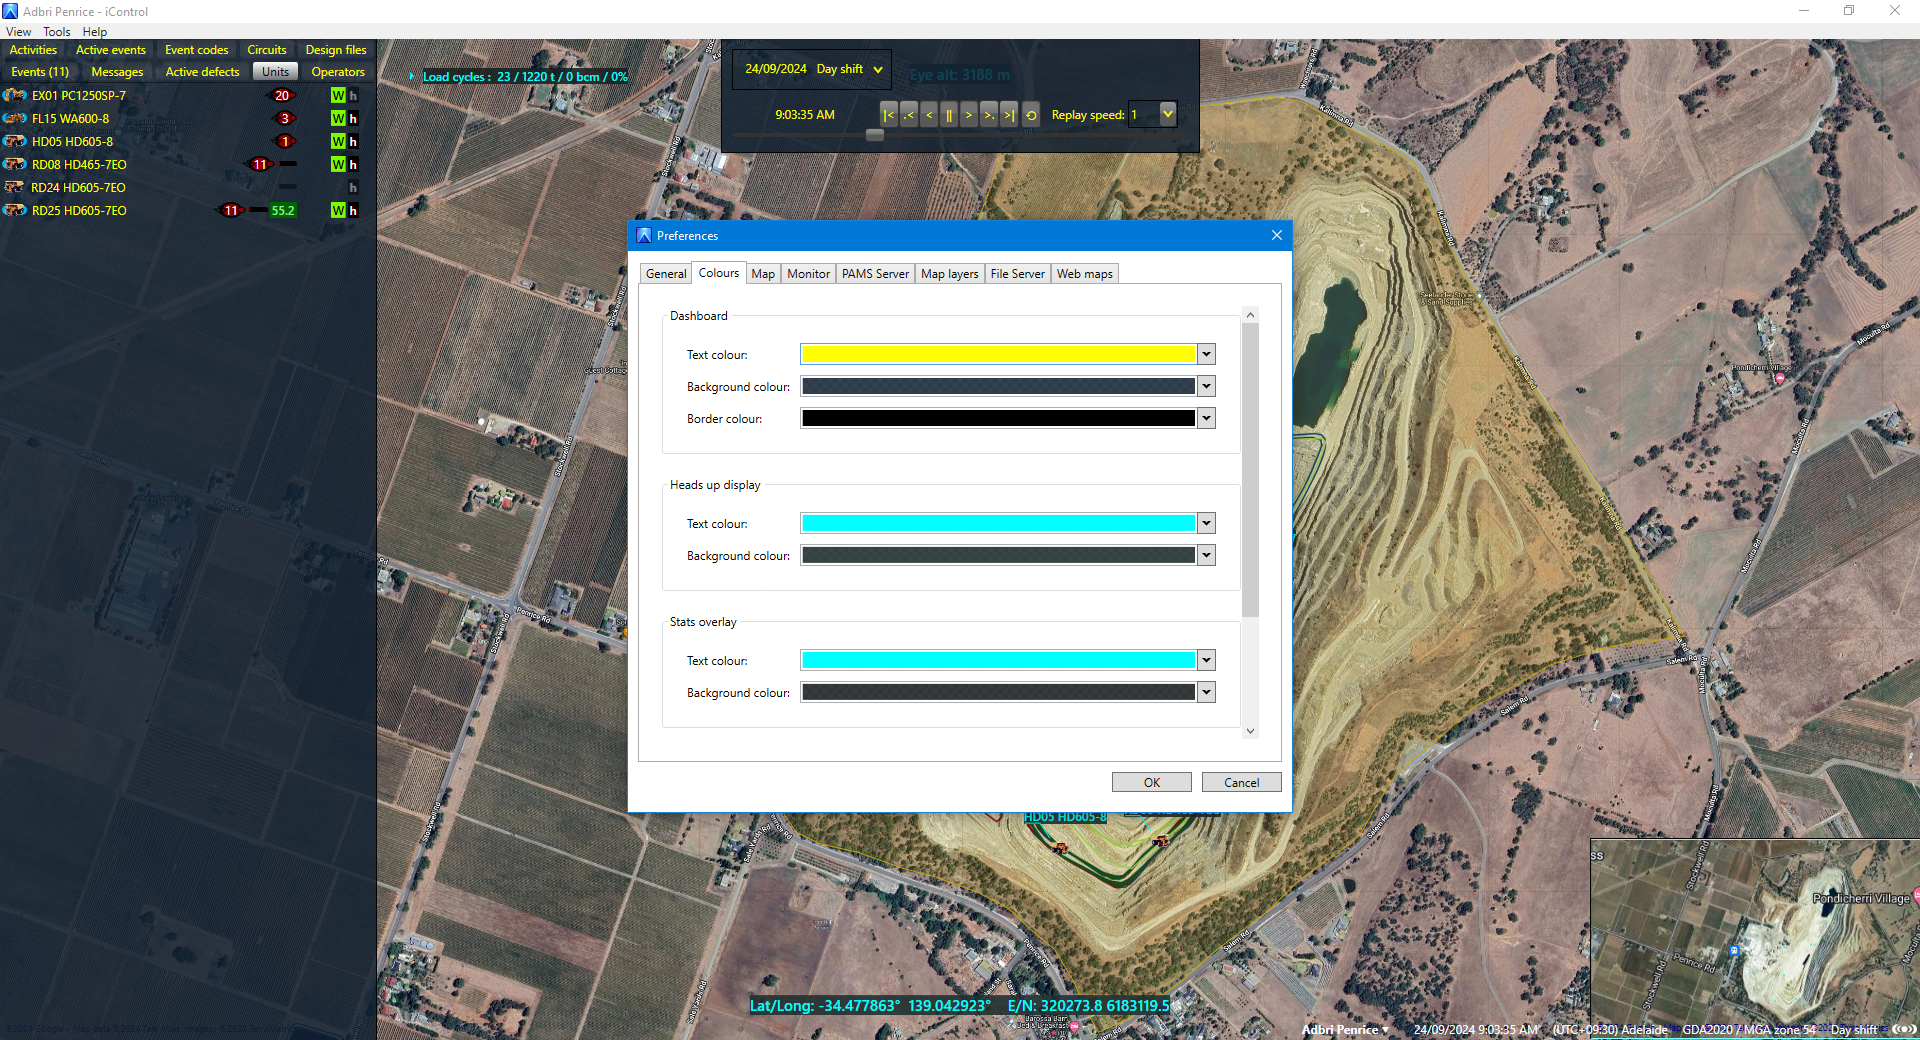The width and height of the screenshot is (1920, 1040).
Task: Jump to start of replay
Action: pyautogui.click(x=888, y=115)
